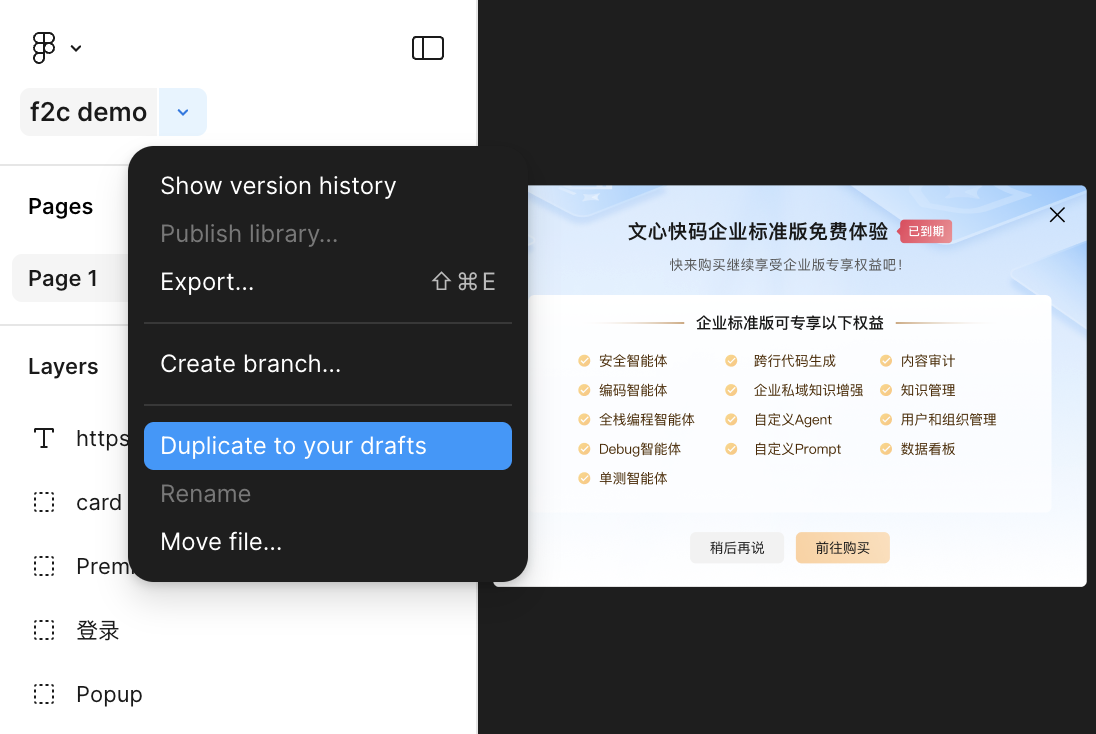The height and width of the screenshot is (734, 1096).
Task: Click the check icon beside 企业私域知识增强
Action: [731, 390]
